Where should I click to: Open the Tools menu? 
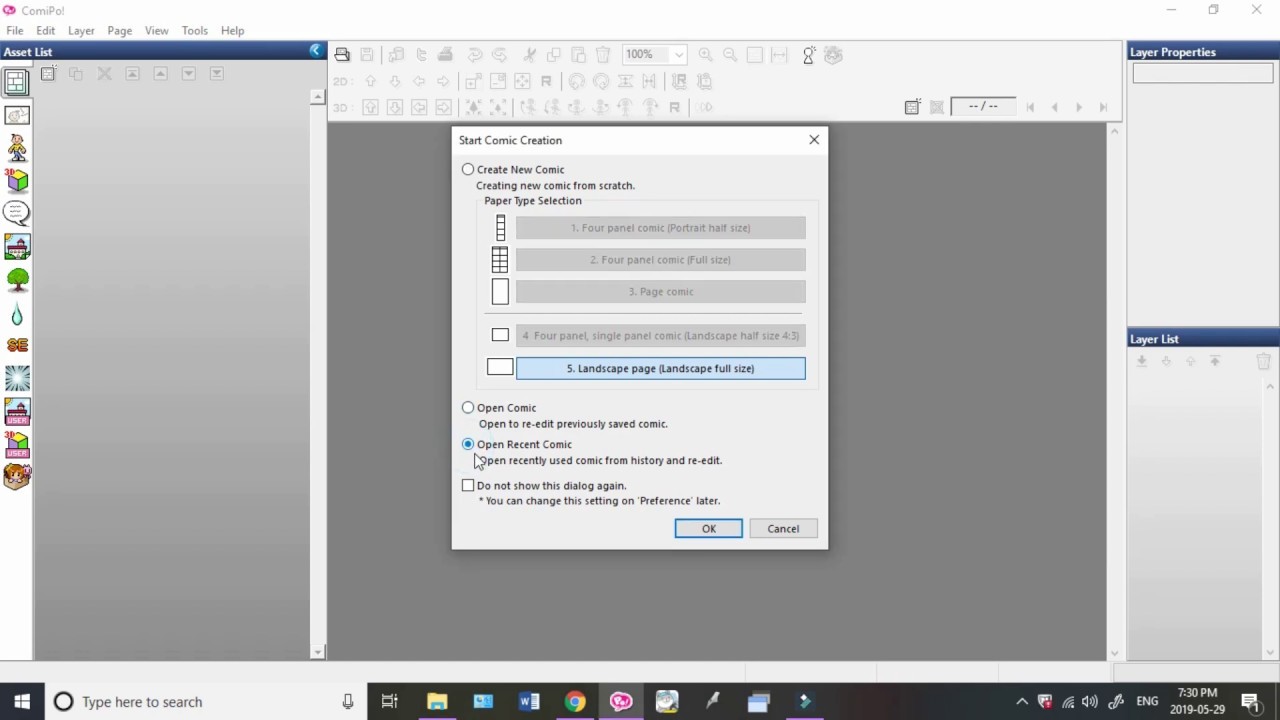[x=195, y=30]
